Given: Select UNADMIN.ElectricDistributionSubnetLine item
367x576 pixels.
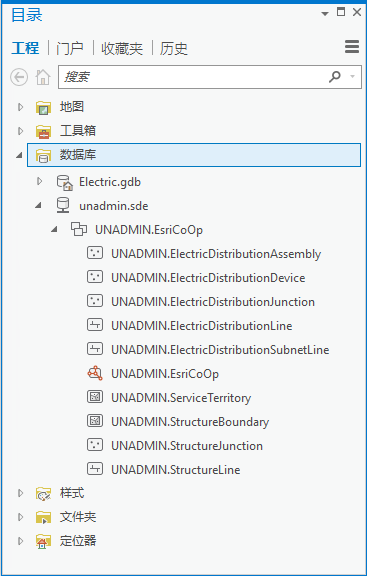Looking at the screenshot, I should click(x=220, y=349).
